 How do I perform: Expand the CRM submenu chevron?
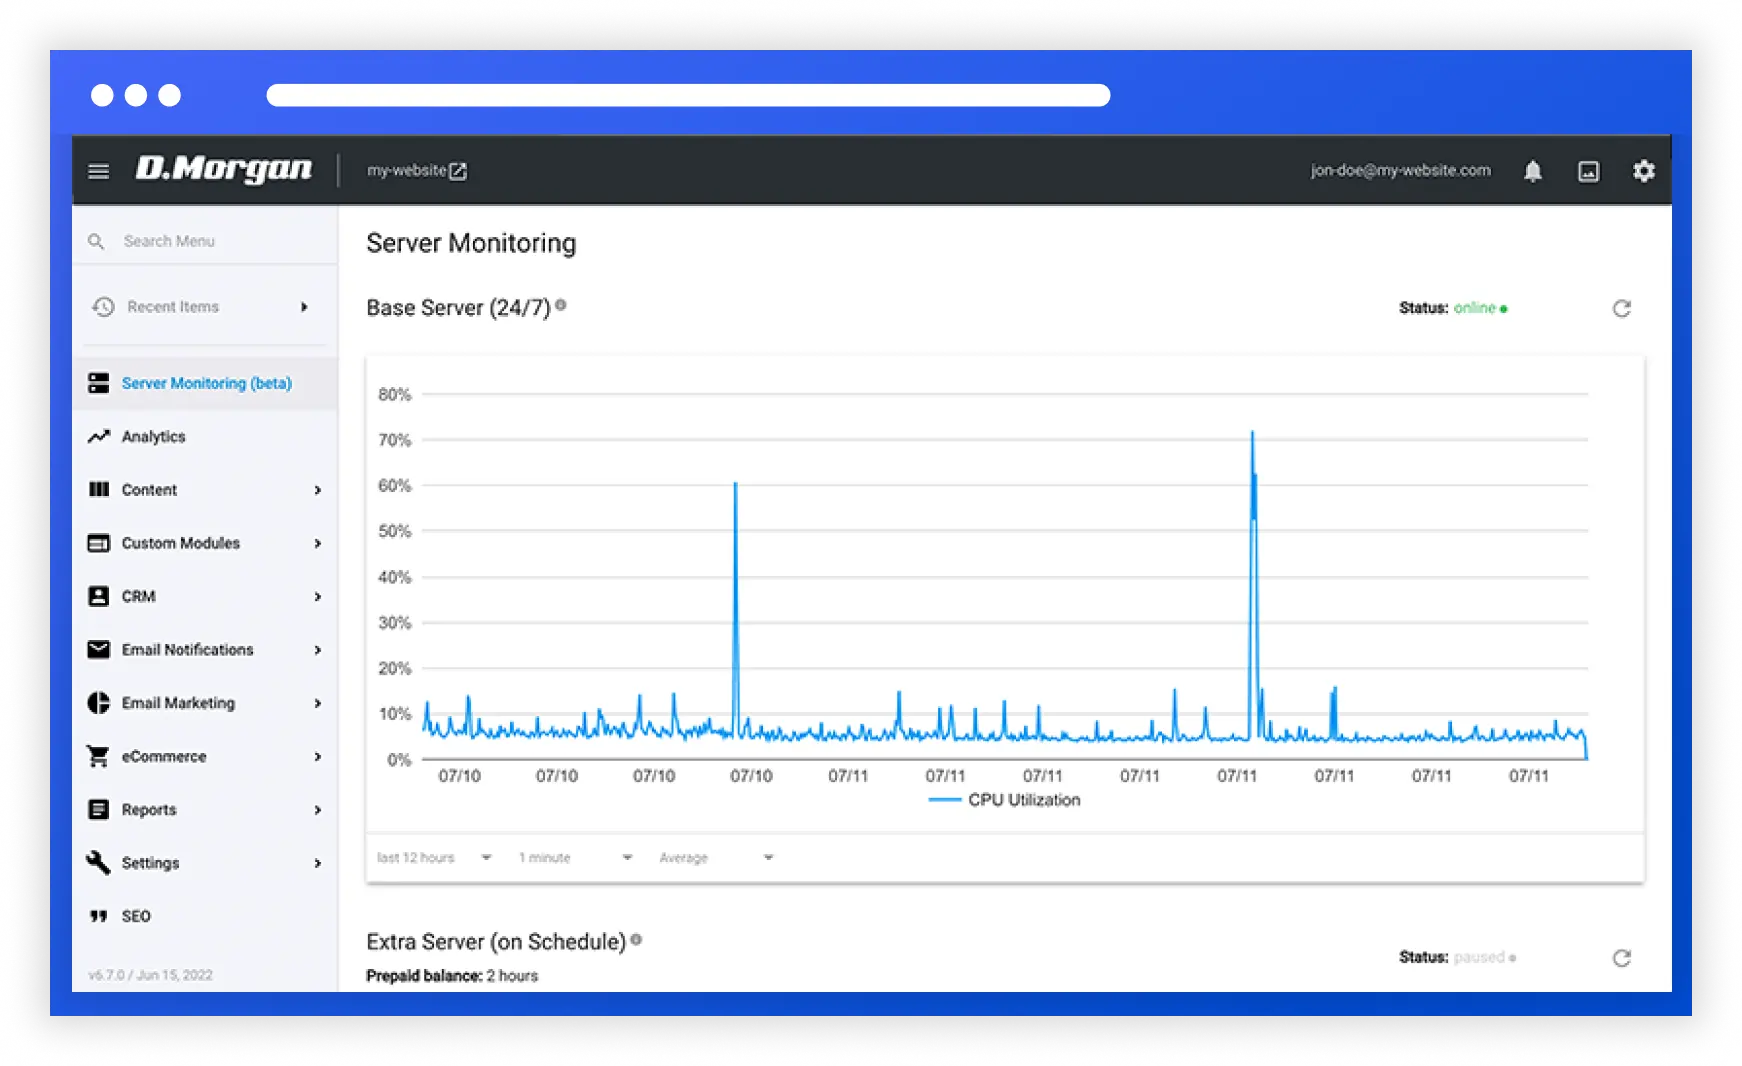tap(318, 597)
